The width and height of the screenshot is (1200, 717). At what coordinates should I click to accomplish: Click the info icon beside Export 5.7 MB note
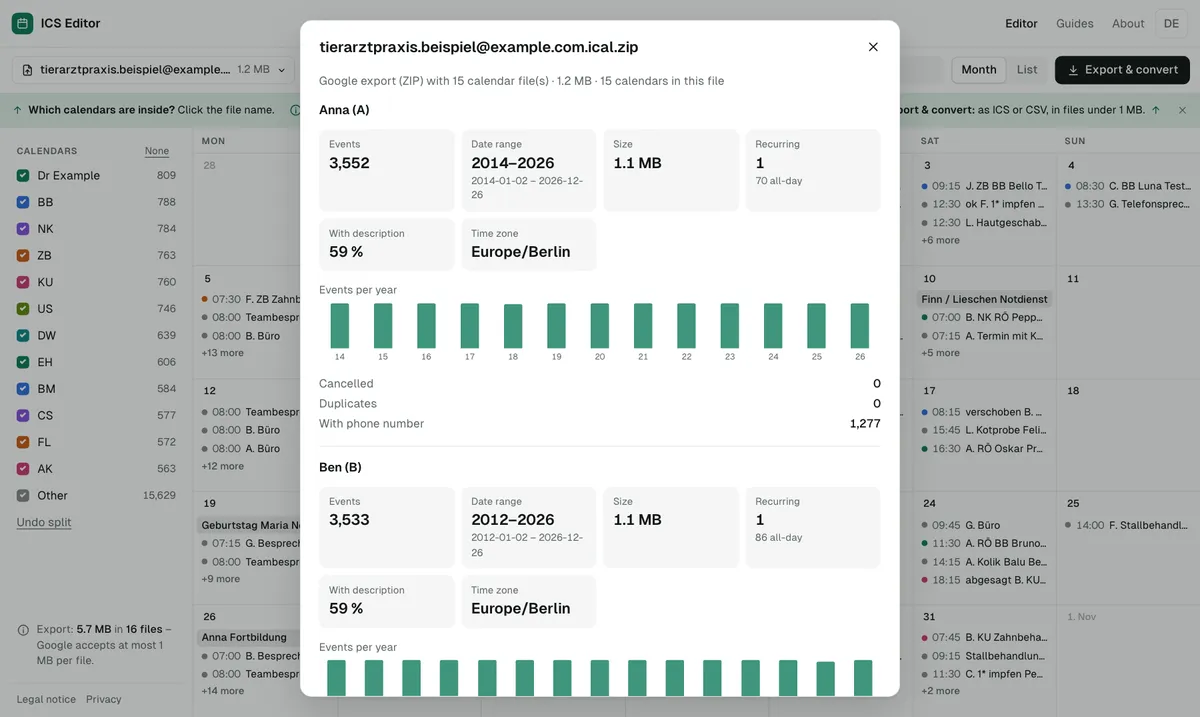(23, 630)
